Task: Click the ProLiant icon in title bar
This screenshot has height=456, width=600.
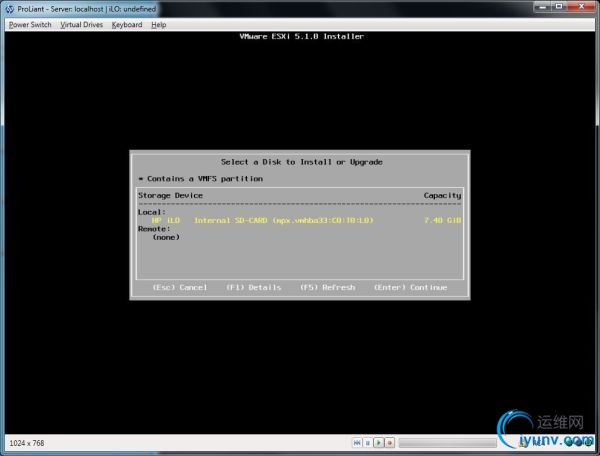Action: point(10,9)
